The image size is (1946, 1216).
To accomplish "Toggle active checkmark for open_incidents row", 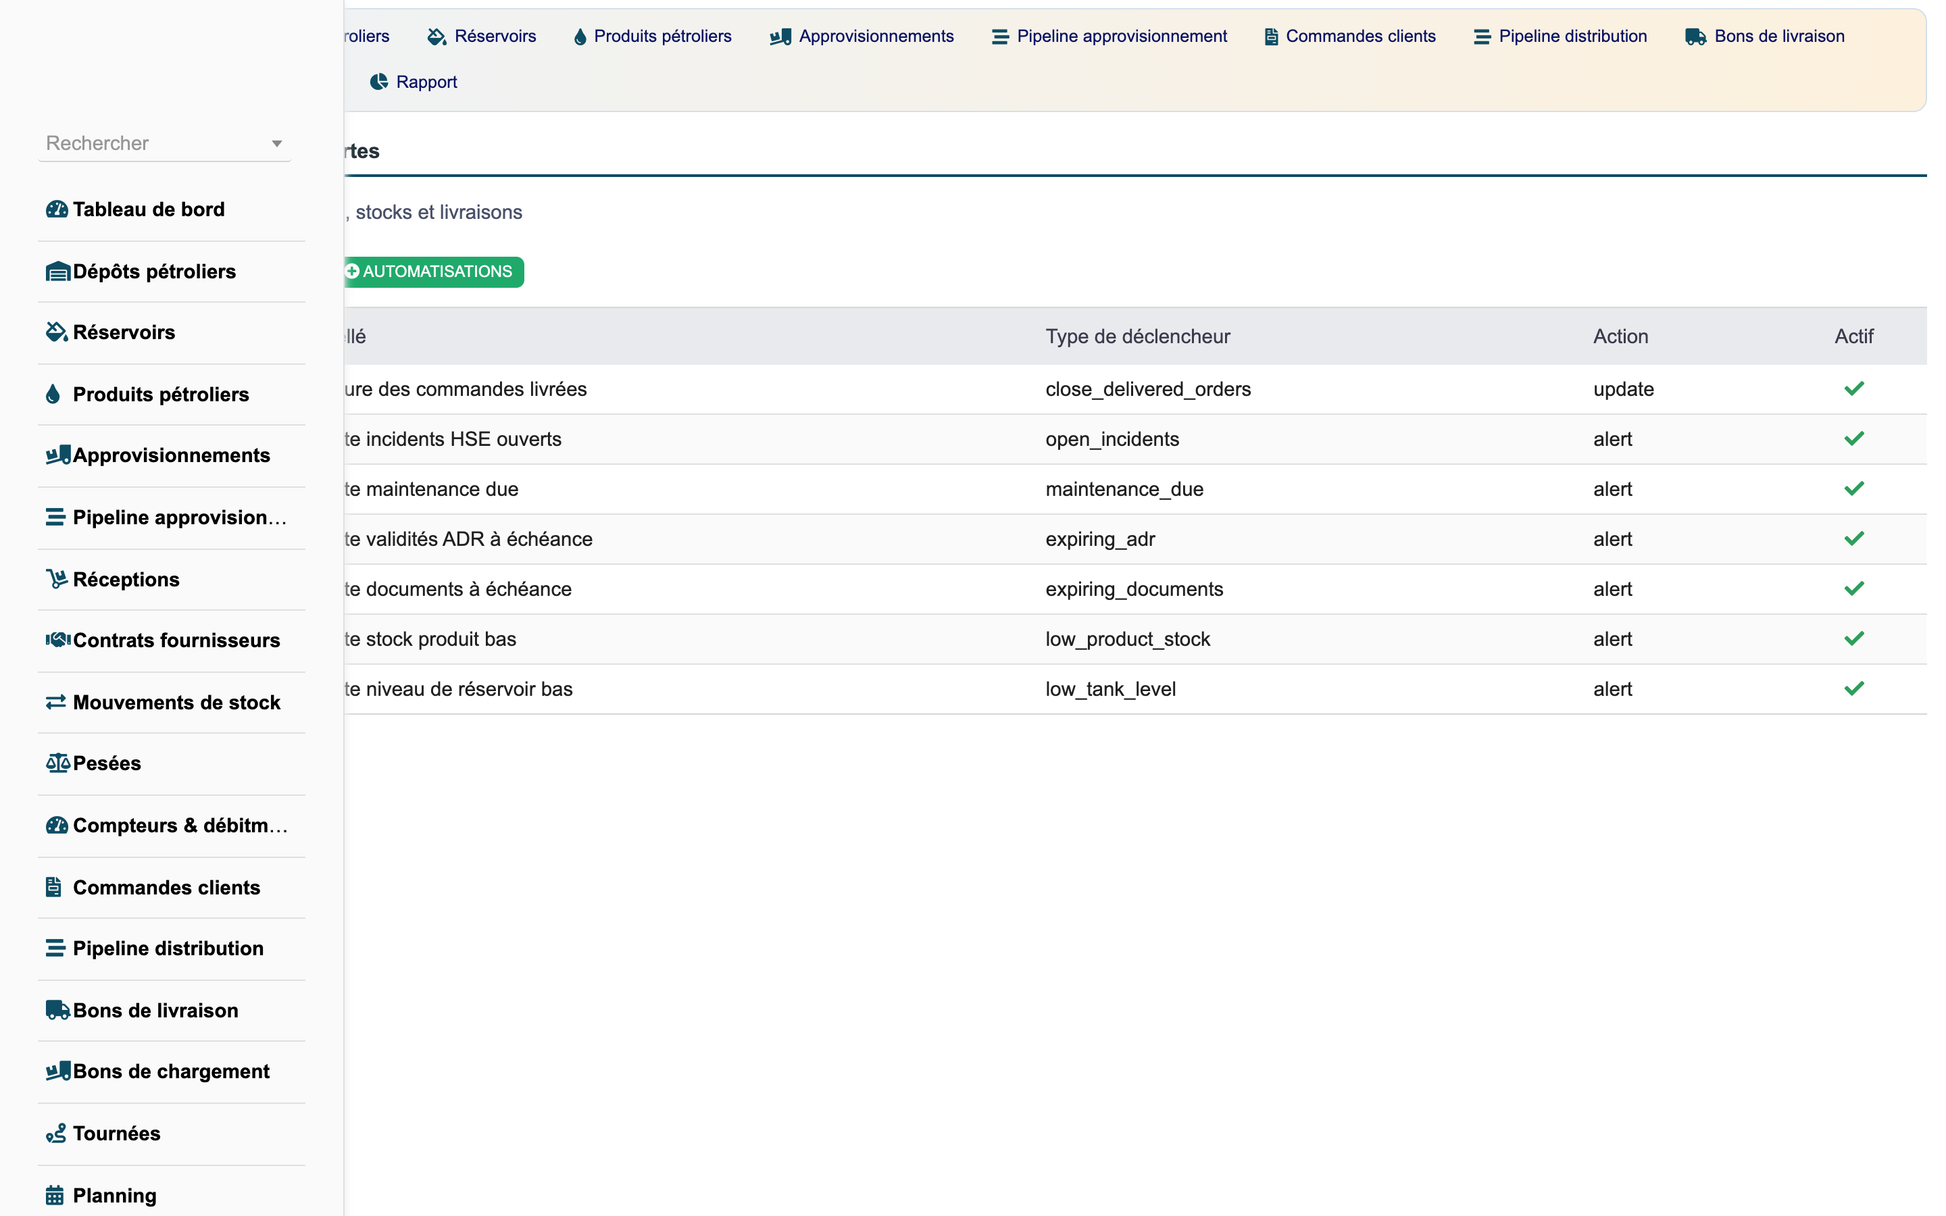I will pyautogui.click(x=1853, y=439).
